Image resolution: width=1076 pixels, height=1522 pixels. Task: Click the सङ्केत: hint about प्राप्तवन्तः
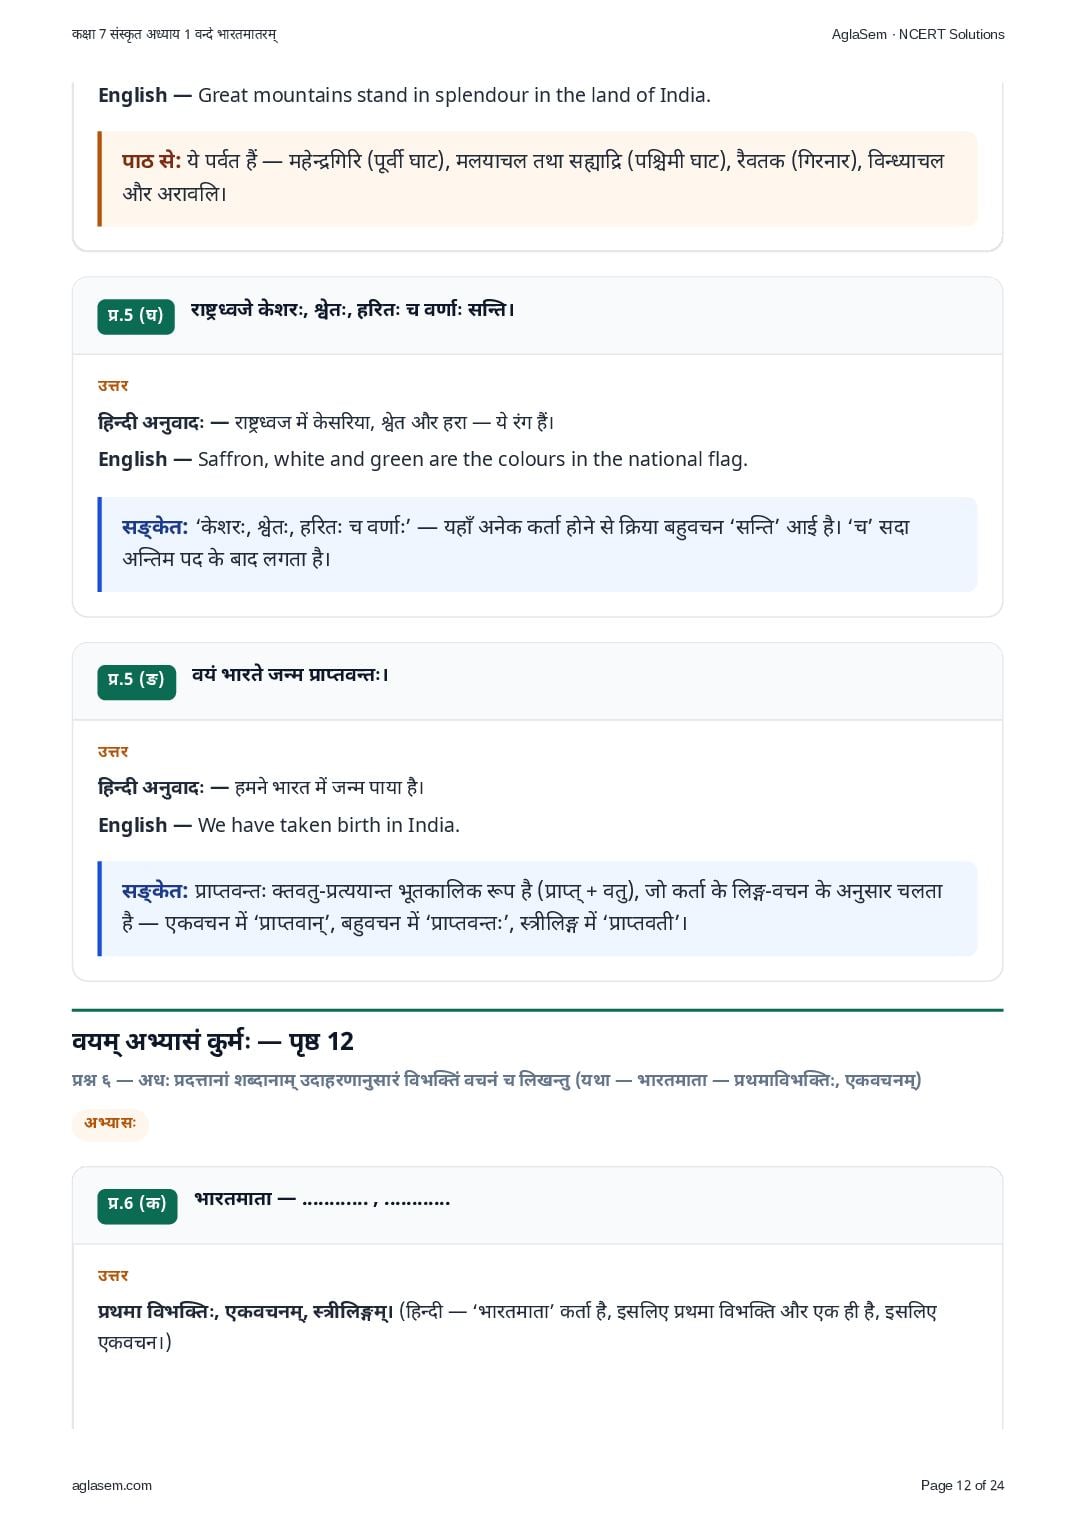537,908
